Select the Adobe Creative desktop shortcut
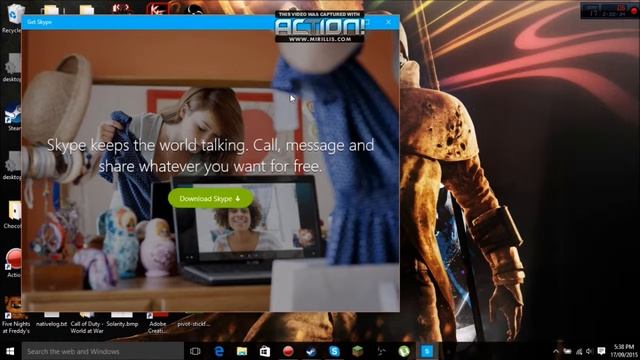This screenshot has height=360, width=640. [x=158, y=322]
